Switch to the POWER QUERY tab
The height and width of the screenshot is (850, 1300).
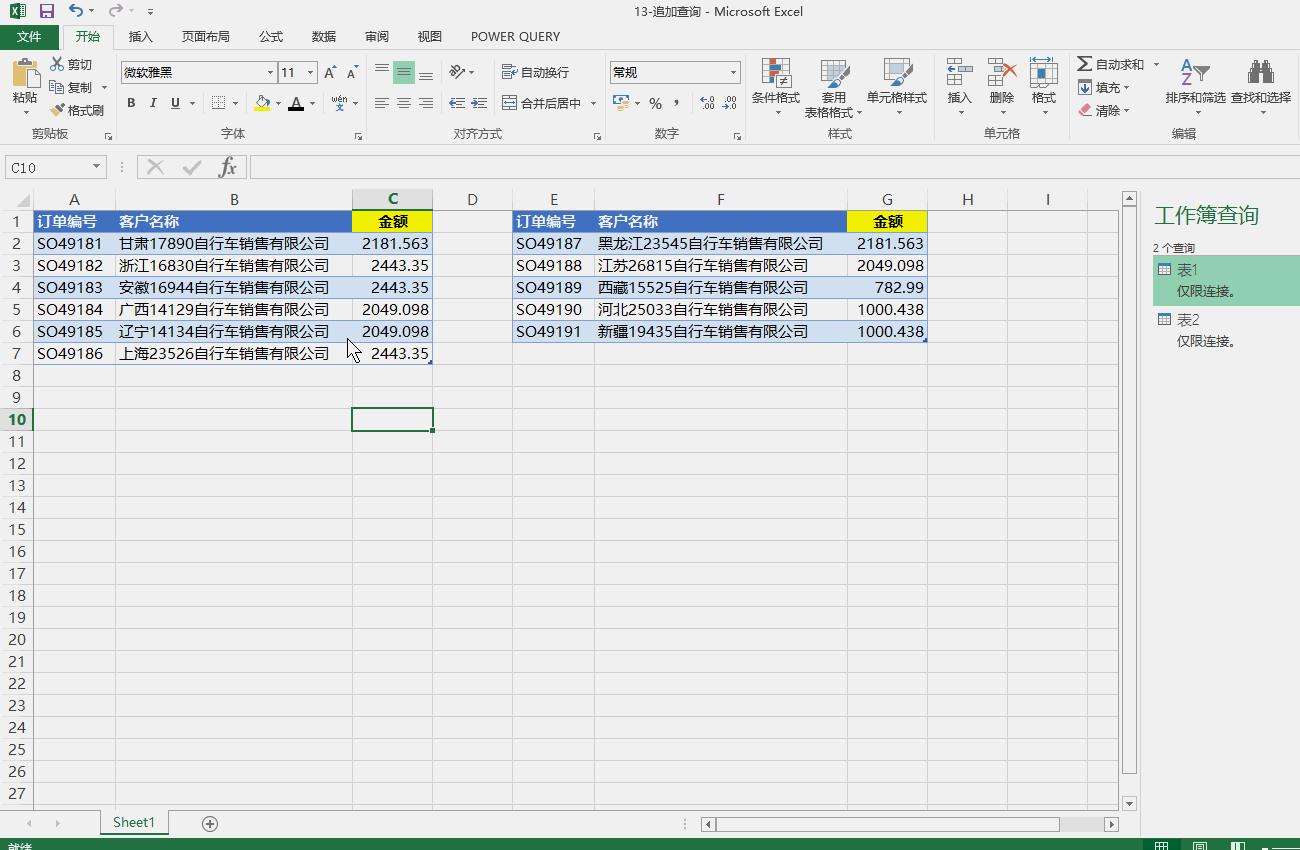coord(515,37)
